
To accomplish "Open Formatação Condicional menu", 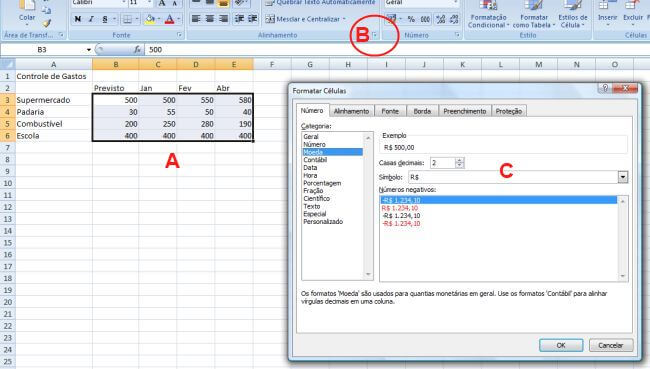I will coord(488,15).
